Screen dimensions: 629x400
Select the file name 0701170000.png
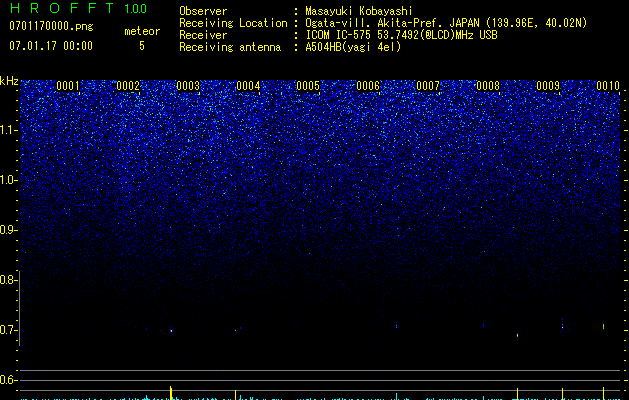[x=51, y=26]
